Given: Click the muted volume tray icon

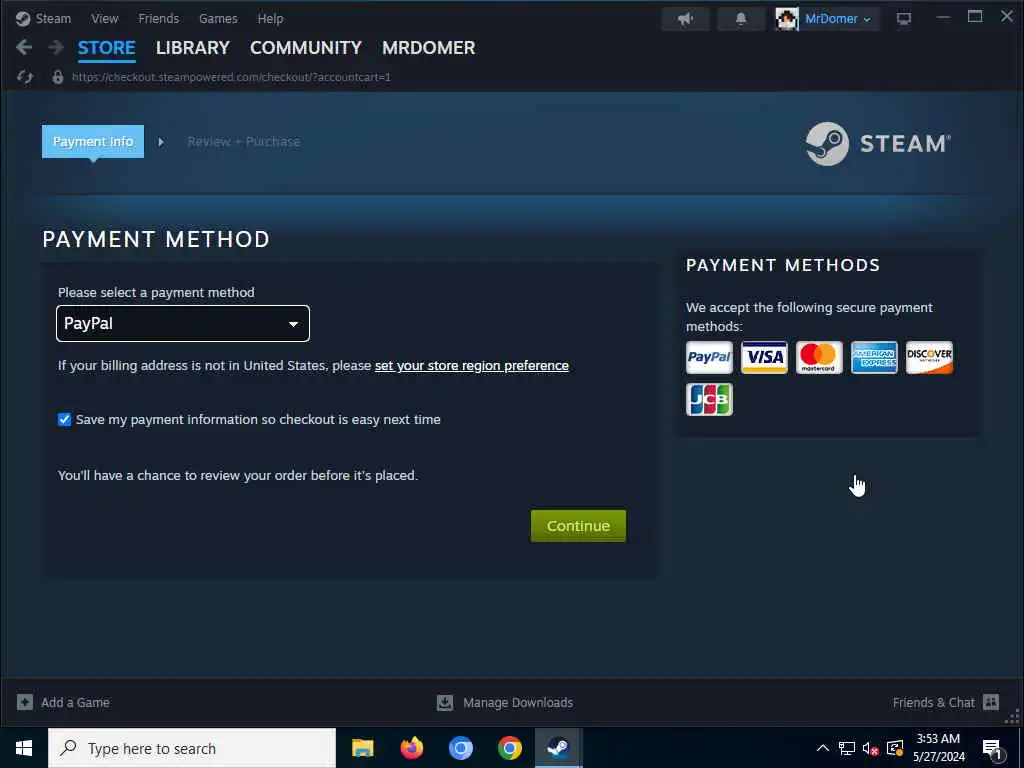Looking at the screenshot, I should [870, 749].
